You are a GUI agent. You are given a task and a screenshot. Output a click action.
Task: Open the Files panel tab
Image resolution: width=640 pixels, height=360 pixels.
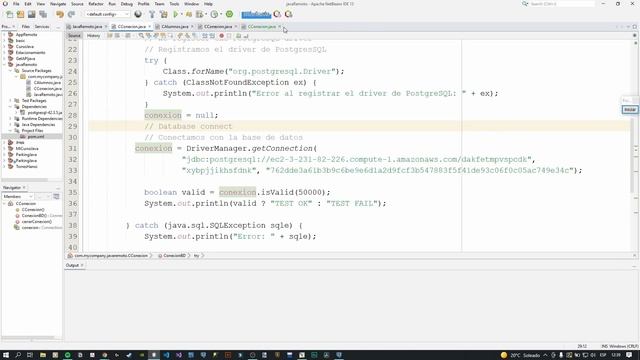pyautogui.click(x=25, y=27)
